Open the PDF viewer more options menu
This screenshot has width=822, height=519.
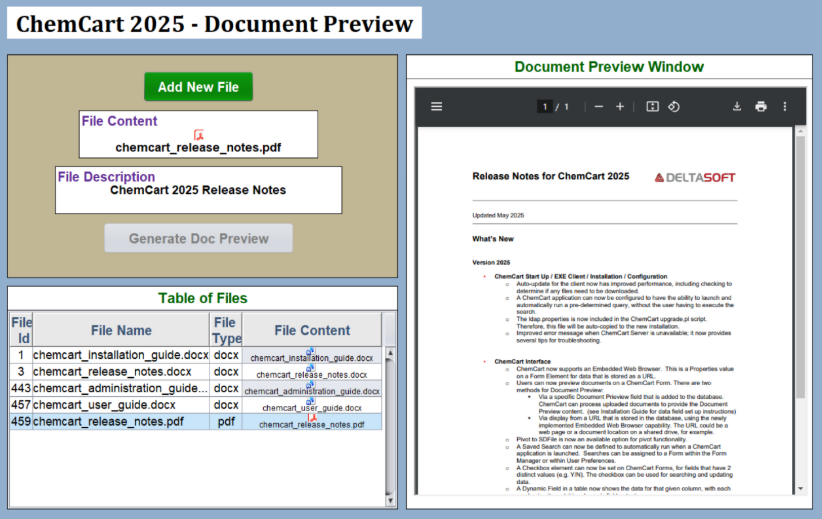pyautogui.click(x=785, y=107)
